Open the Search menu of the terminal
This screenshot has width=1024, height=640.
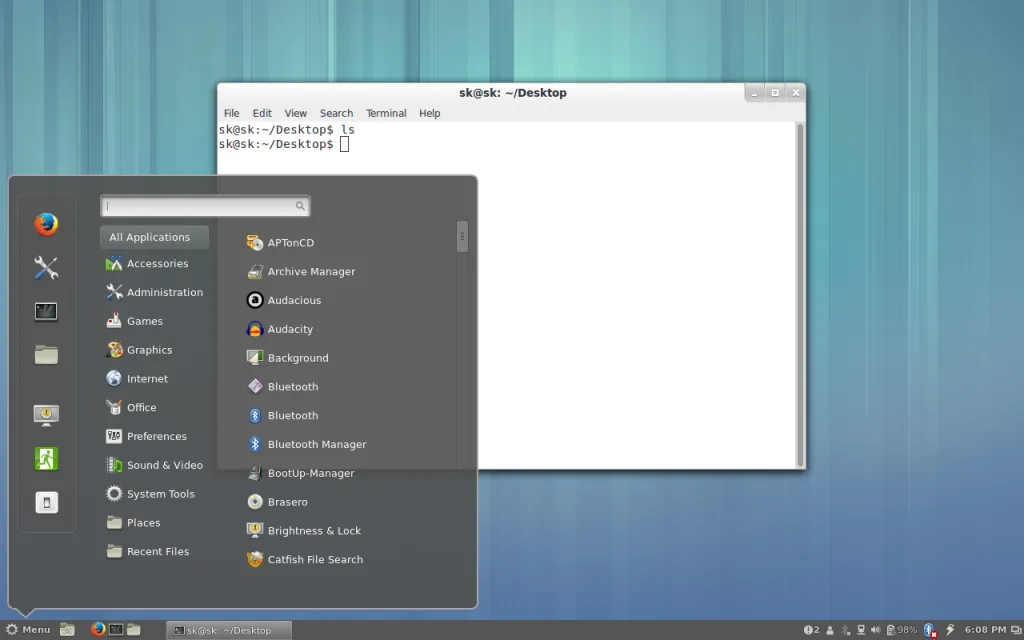[336, 113]
